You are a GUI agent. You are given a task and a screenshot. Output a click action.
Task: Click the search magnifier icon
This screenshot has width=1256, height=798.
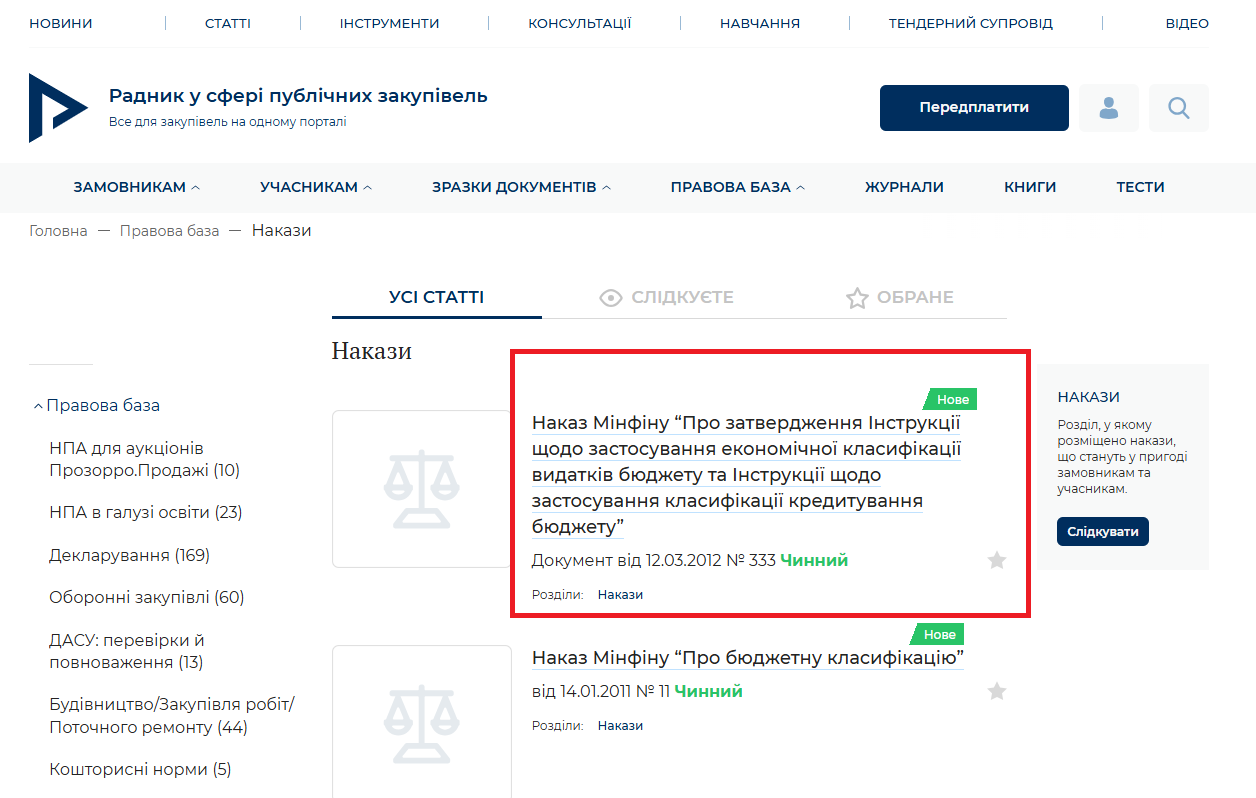pos(1178,108)
